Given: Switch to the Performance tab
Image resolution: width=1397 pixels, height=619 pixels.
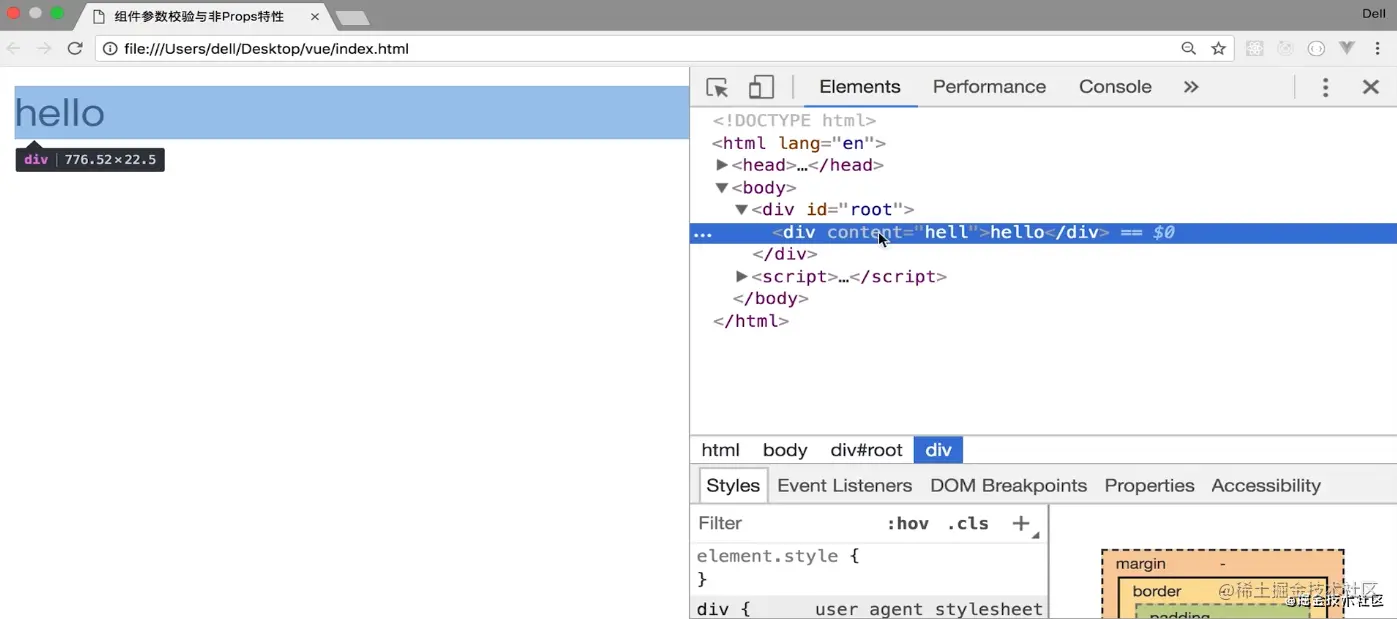Looking at the screenshot, I should [989, 87].
